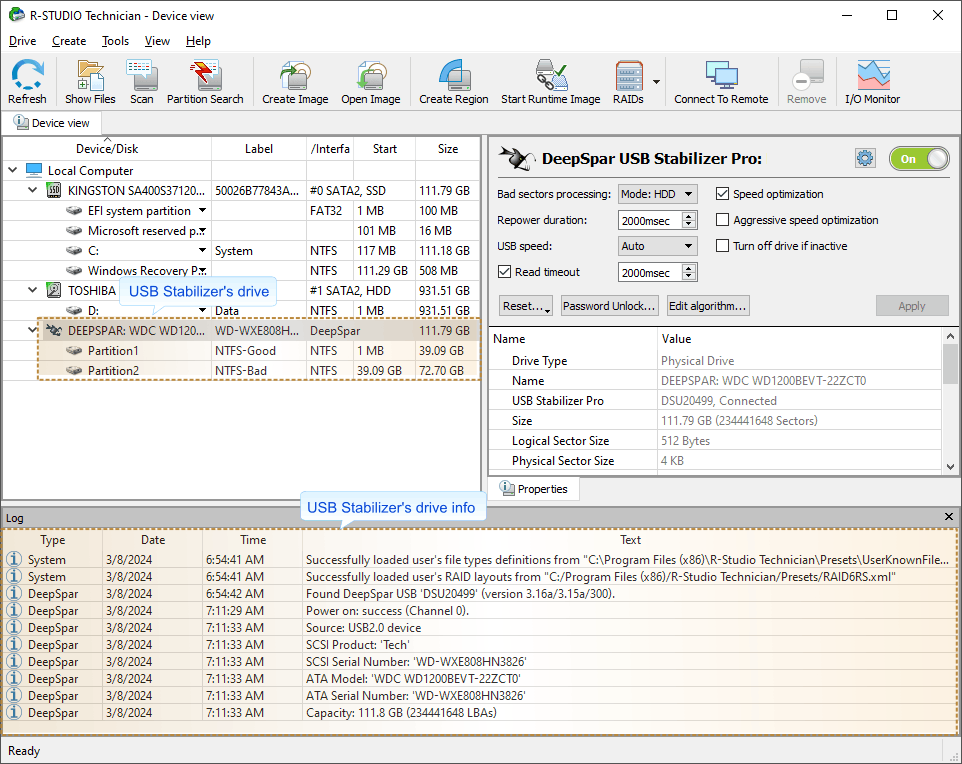Click the Windows Recovery partition icon
Image resolution: width=962 pixels, height=764 pixels.
[x=74, y=271]
